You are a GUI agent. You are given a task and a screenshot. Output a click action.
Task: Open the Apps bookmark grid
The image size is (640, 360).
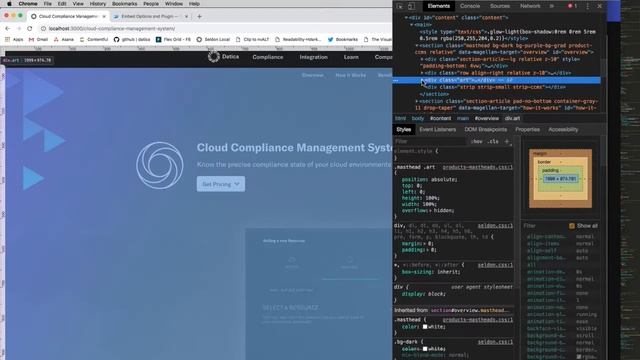coord(14,40)
